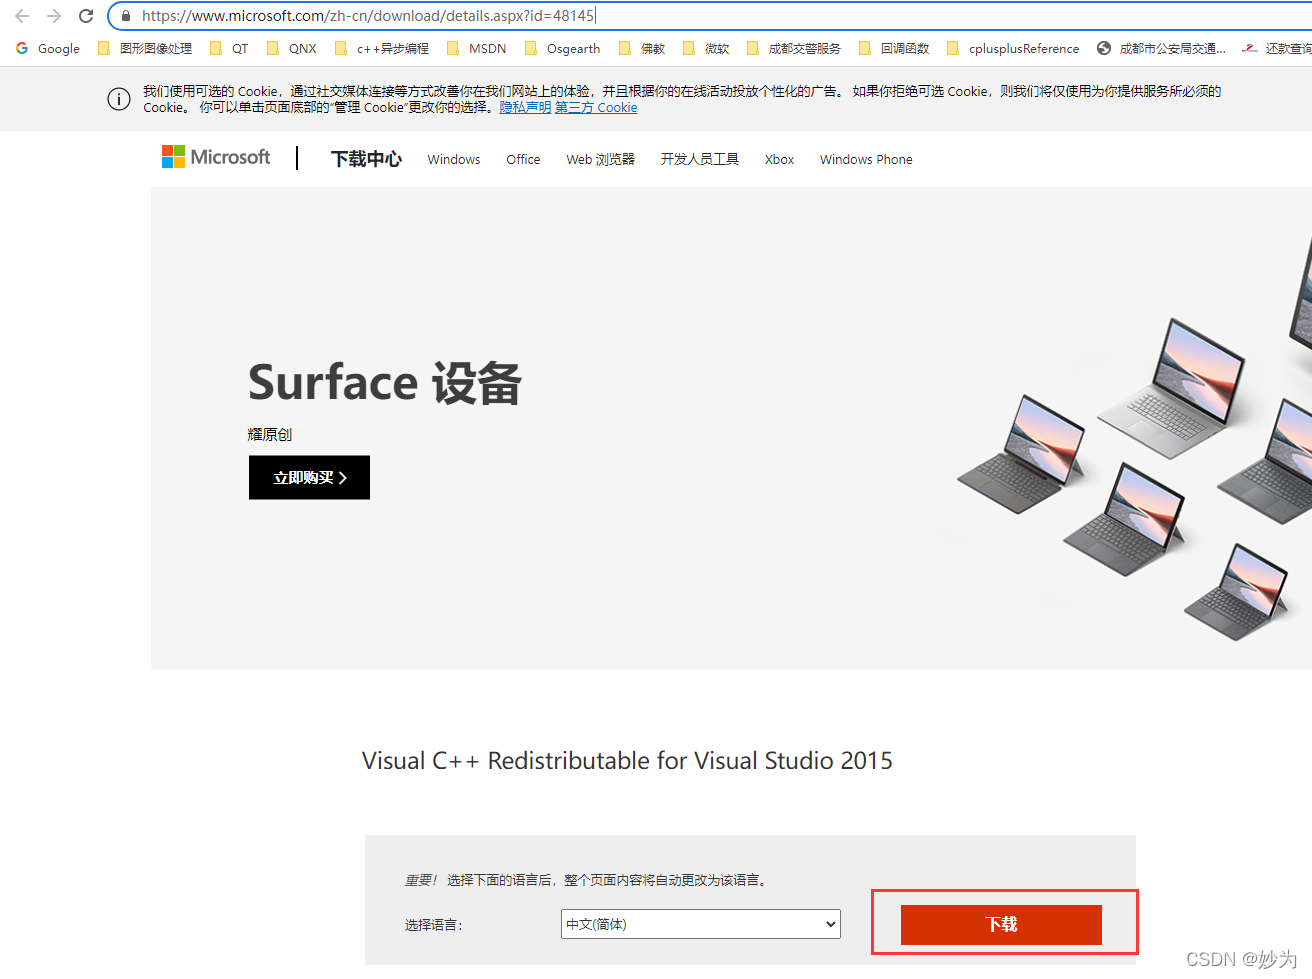The height and width of the screenshot is (979, 1312).
Task: Open the 还款查询 bookmark
Action: click(x=1277, y=48)
